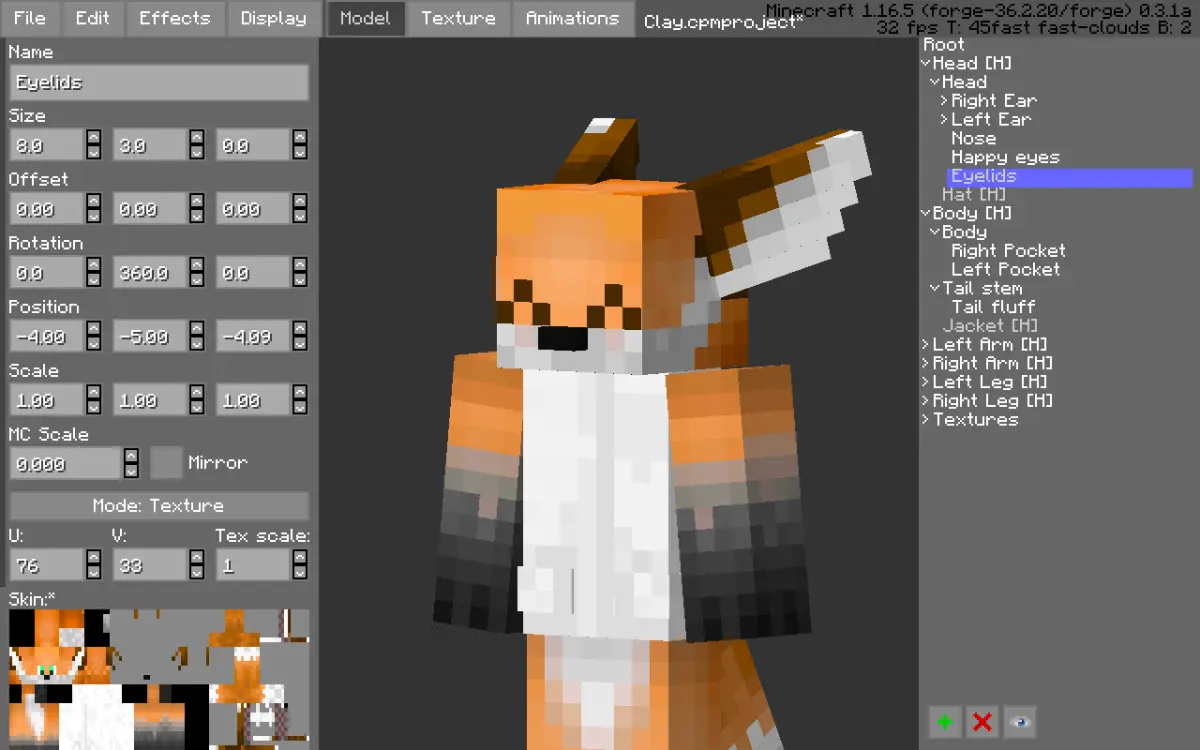Switch to the Texture tab
The width and height of the screenshot is (1200, 750).
coord(458,18)
